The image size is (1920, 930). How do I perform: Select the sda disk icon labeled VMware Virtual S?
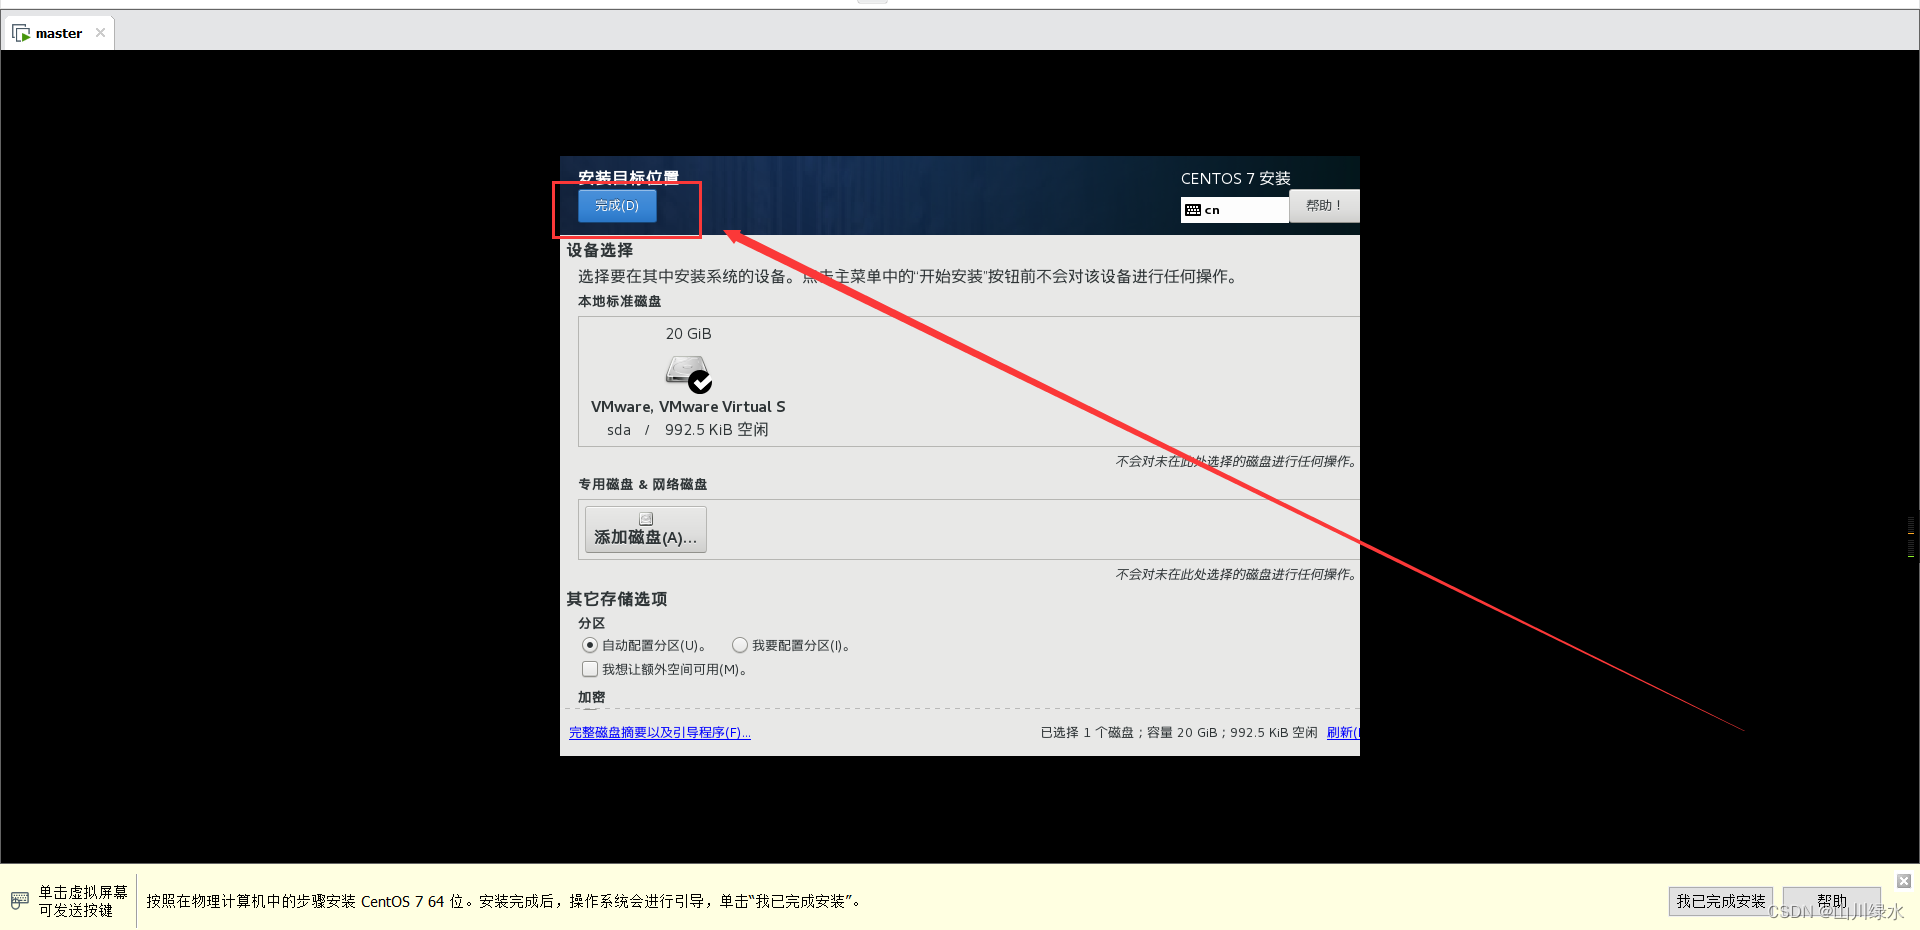point(687,372)
